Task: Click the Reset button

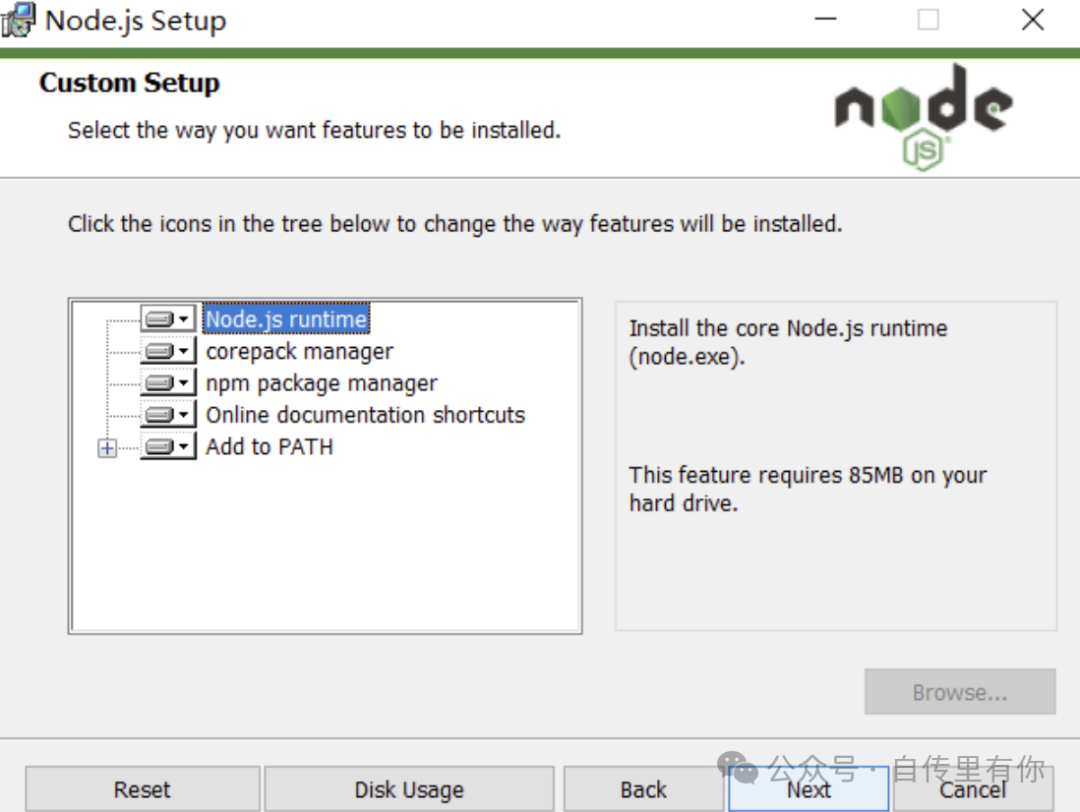Action: (x=142, y=789)
